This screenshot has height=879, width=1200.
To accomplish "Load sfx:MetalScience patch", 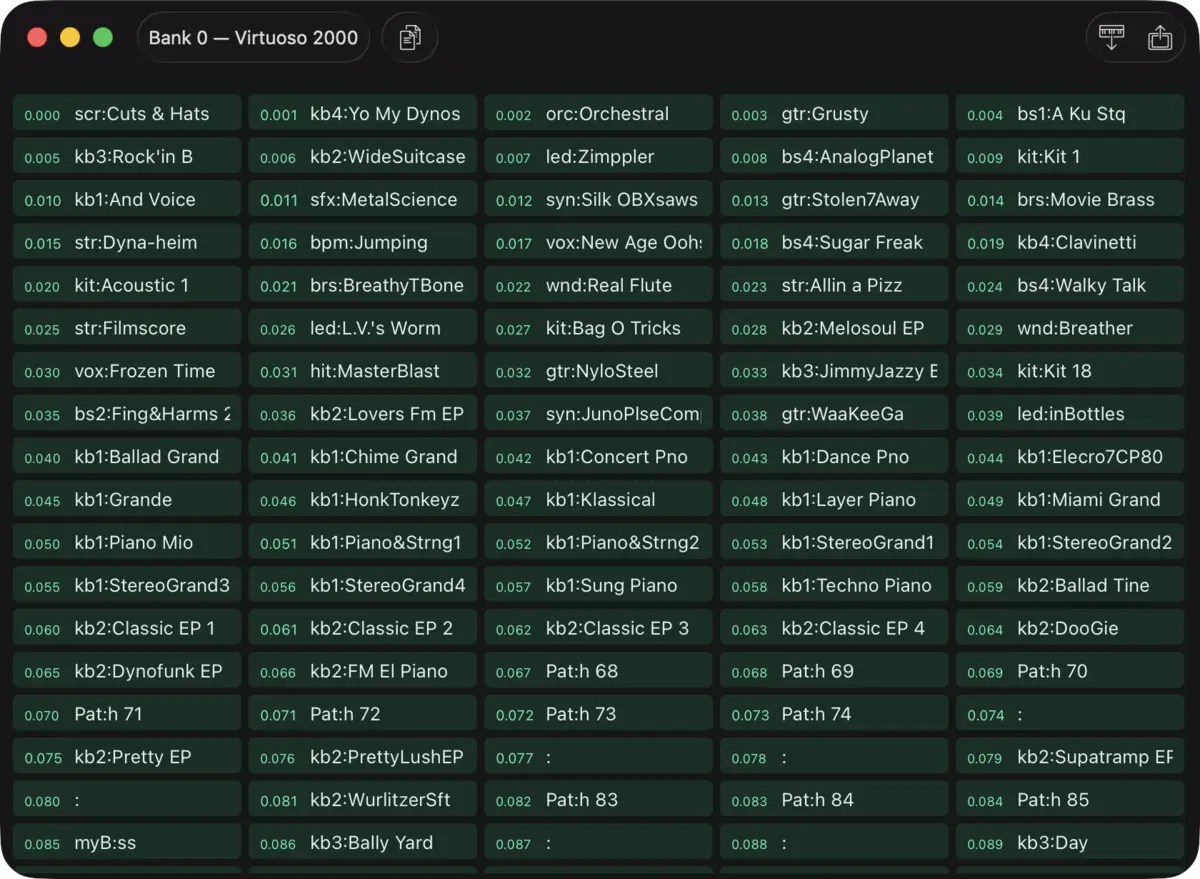I will pyautogui.click(x=363, y=199).
